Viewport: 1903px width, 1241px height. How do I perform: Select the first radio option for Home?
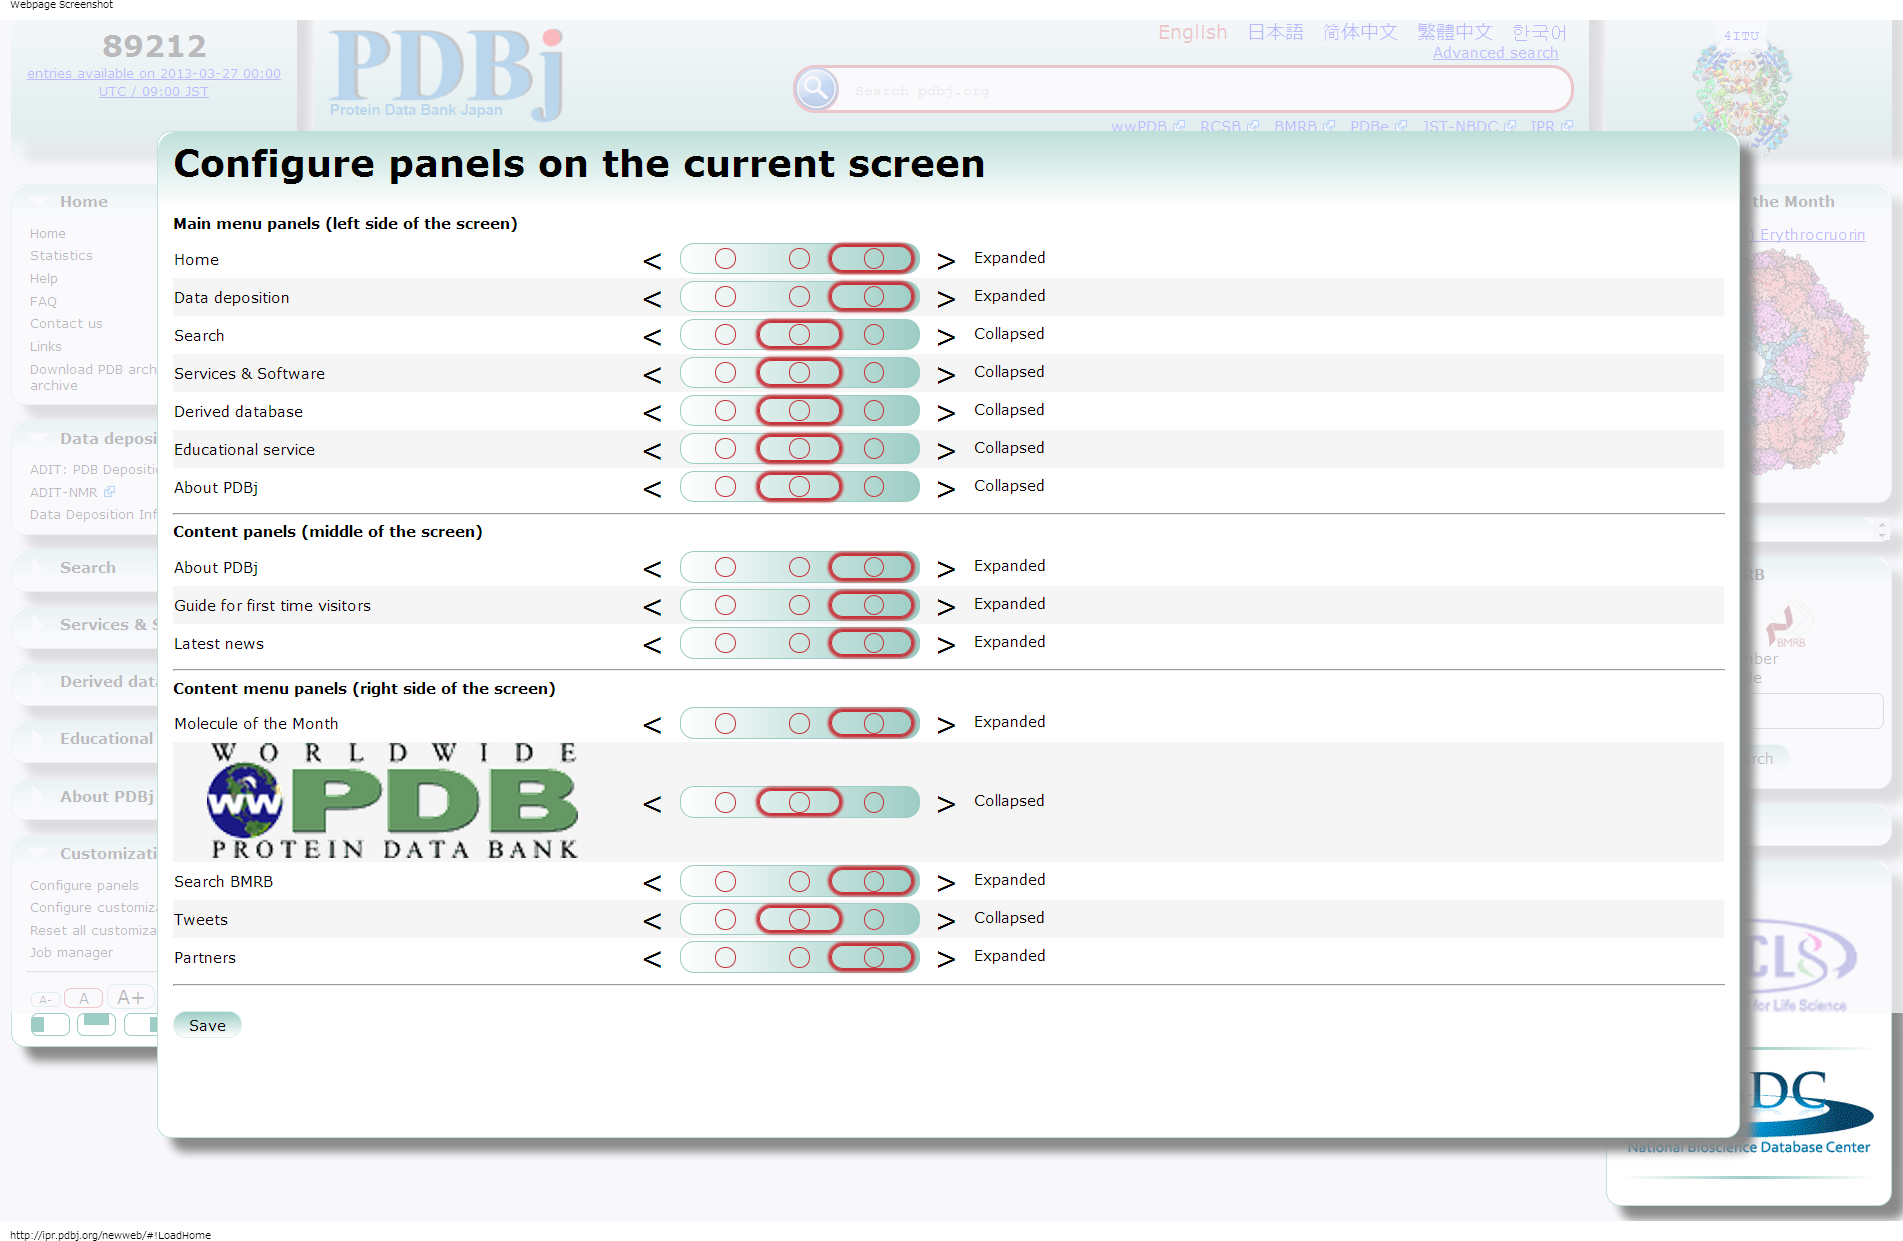(x=725, y=259)
